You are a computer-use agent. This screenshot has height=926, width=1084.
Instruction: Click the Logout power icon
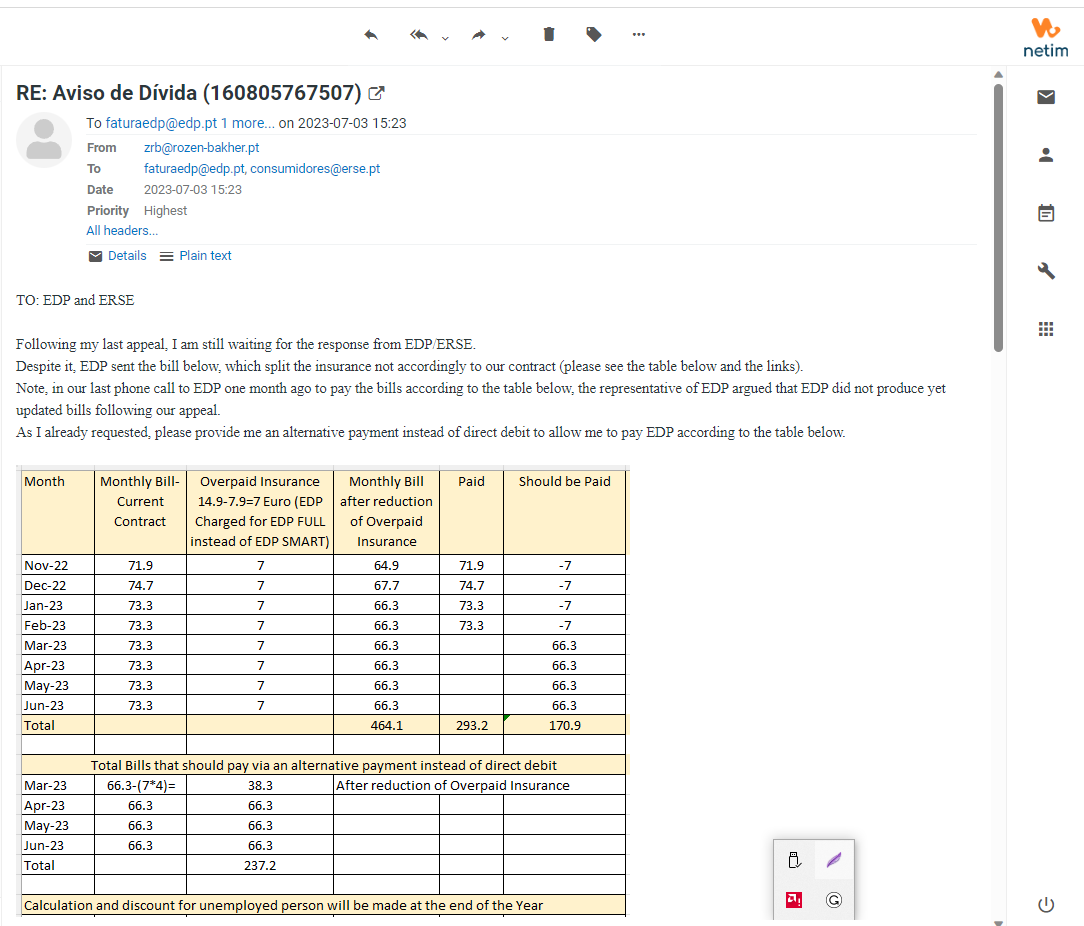1046,904
